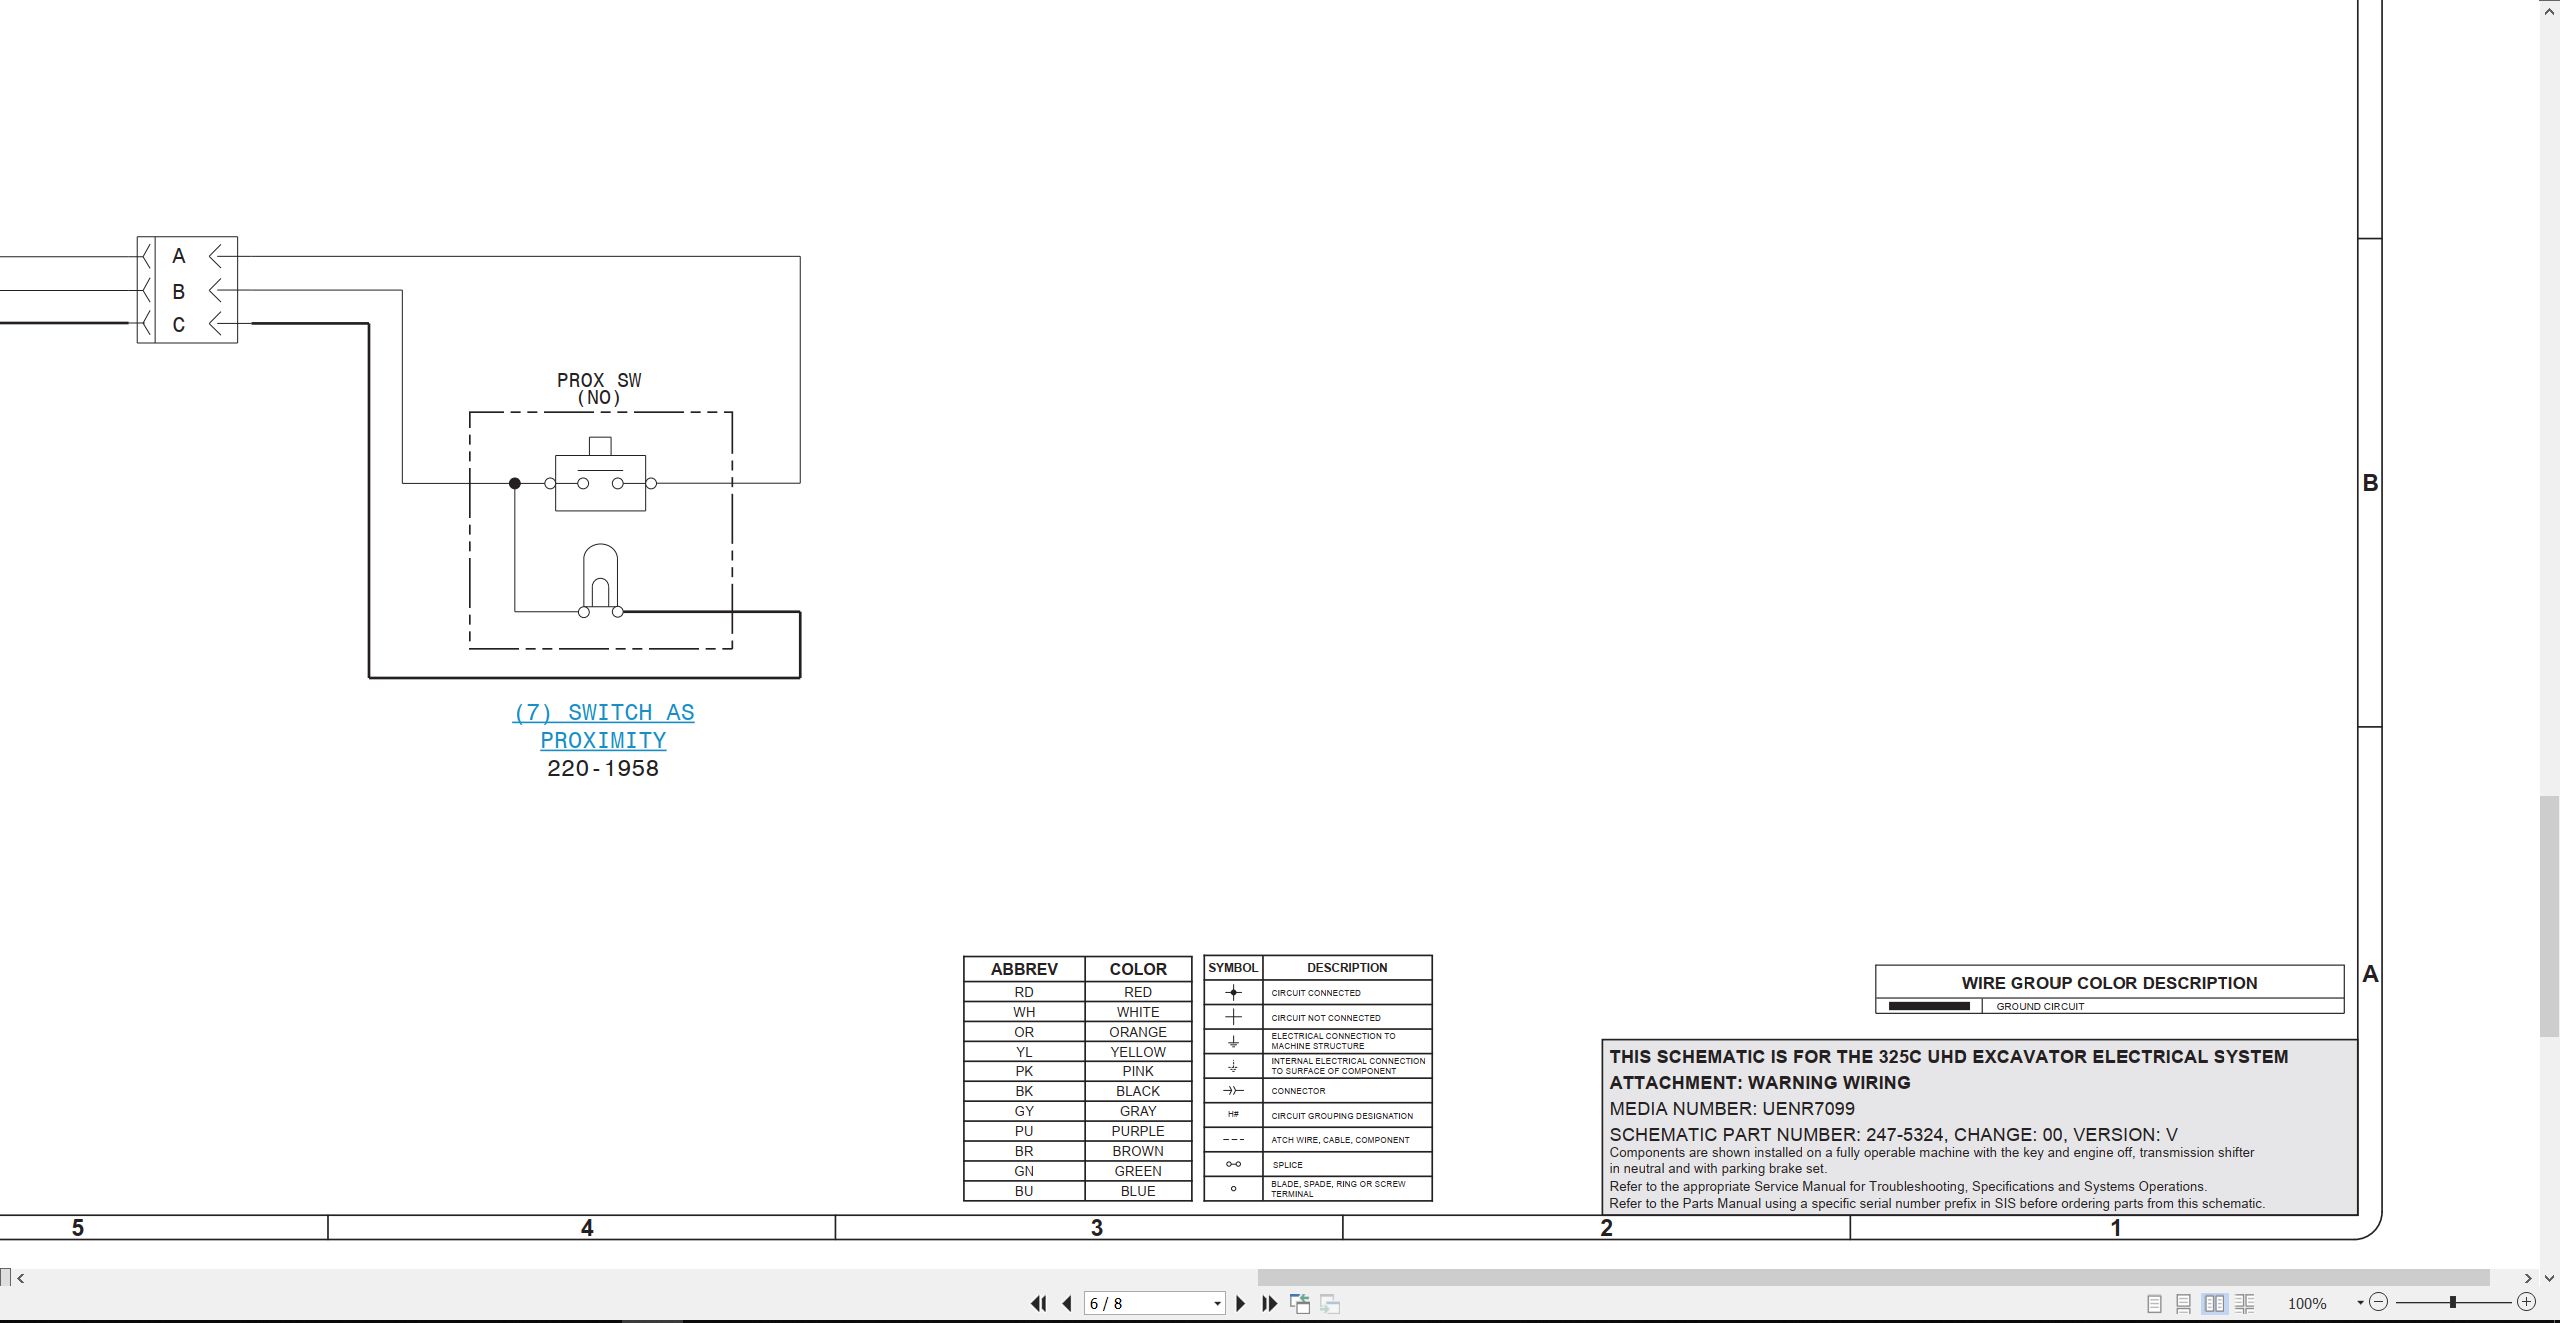Click the PURPLE color cell
Image resolution: width=2560 pixels, height=1323 pixels.
(x=1138, y=1131)
